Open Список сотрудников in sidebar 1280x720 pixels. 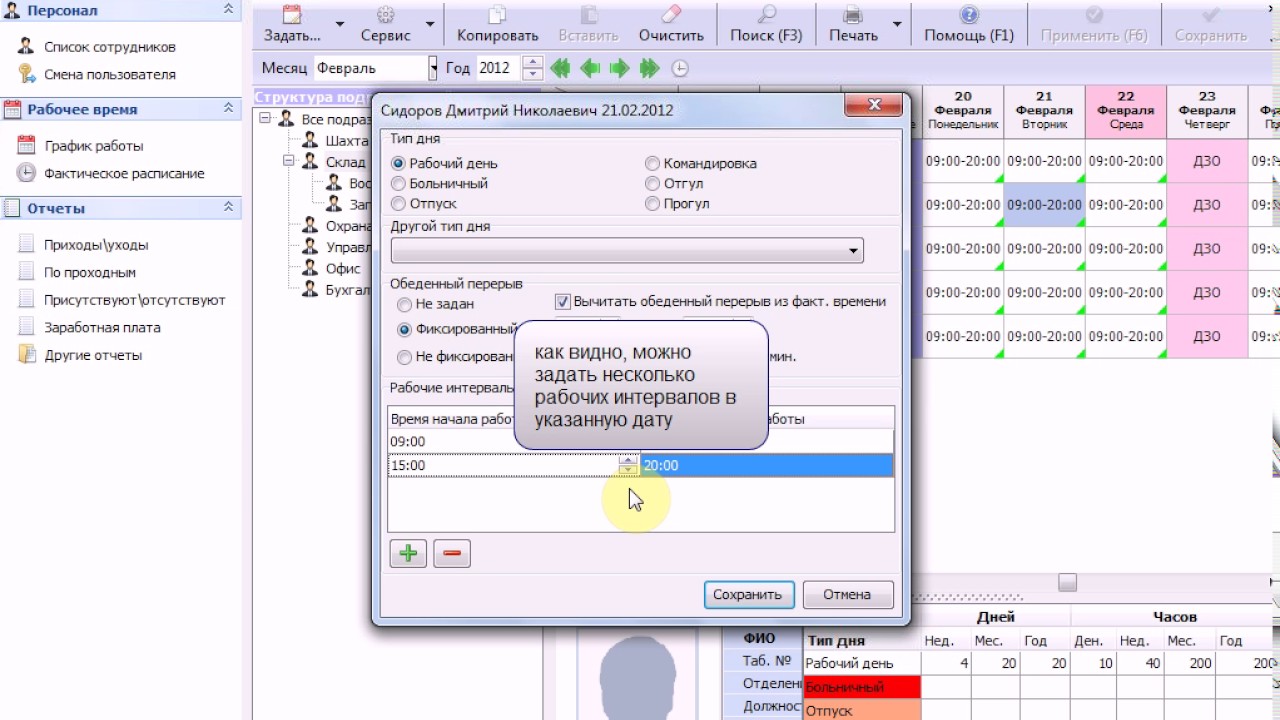(109, 47)
